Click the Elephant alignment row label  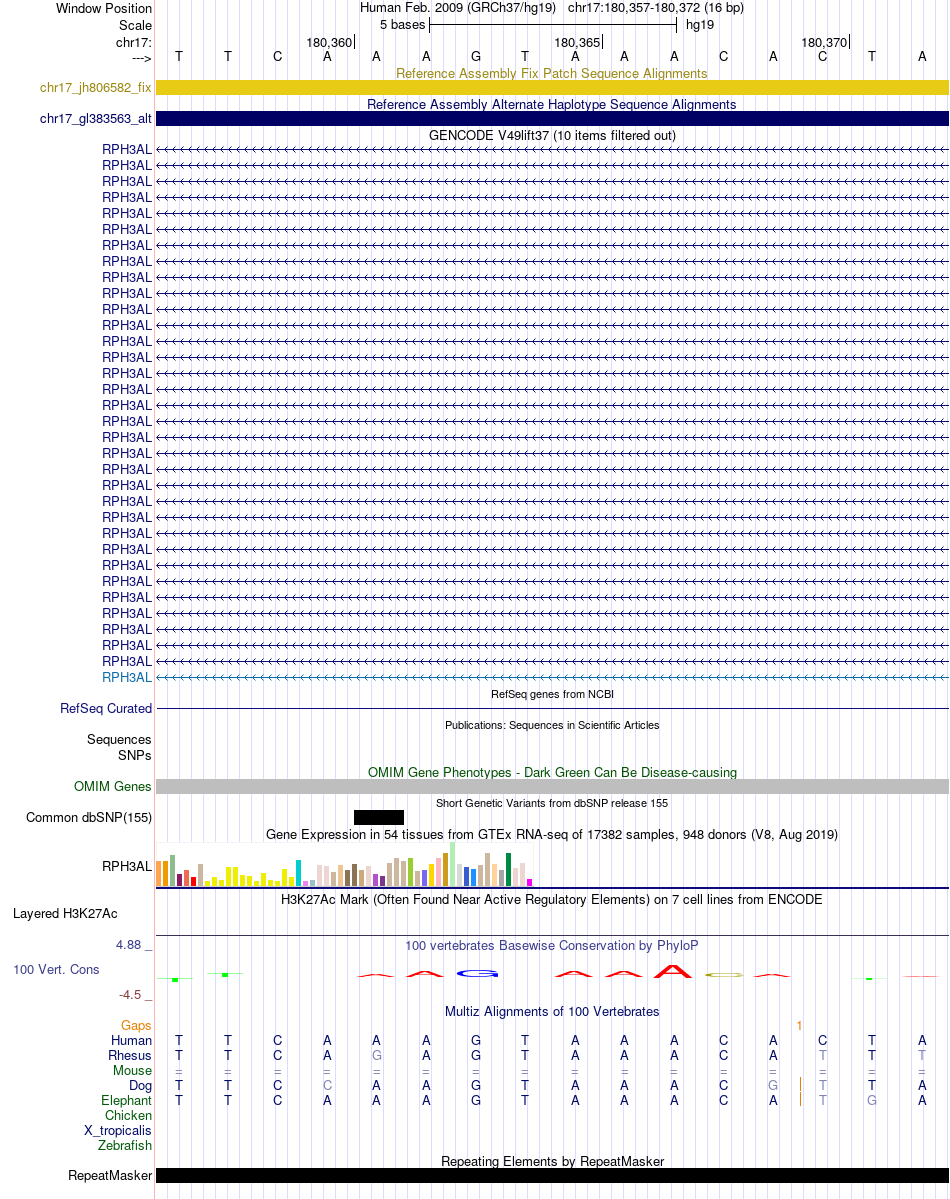(126, 1100)
